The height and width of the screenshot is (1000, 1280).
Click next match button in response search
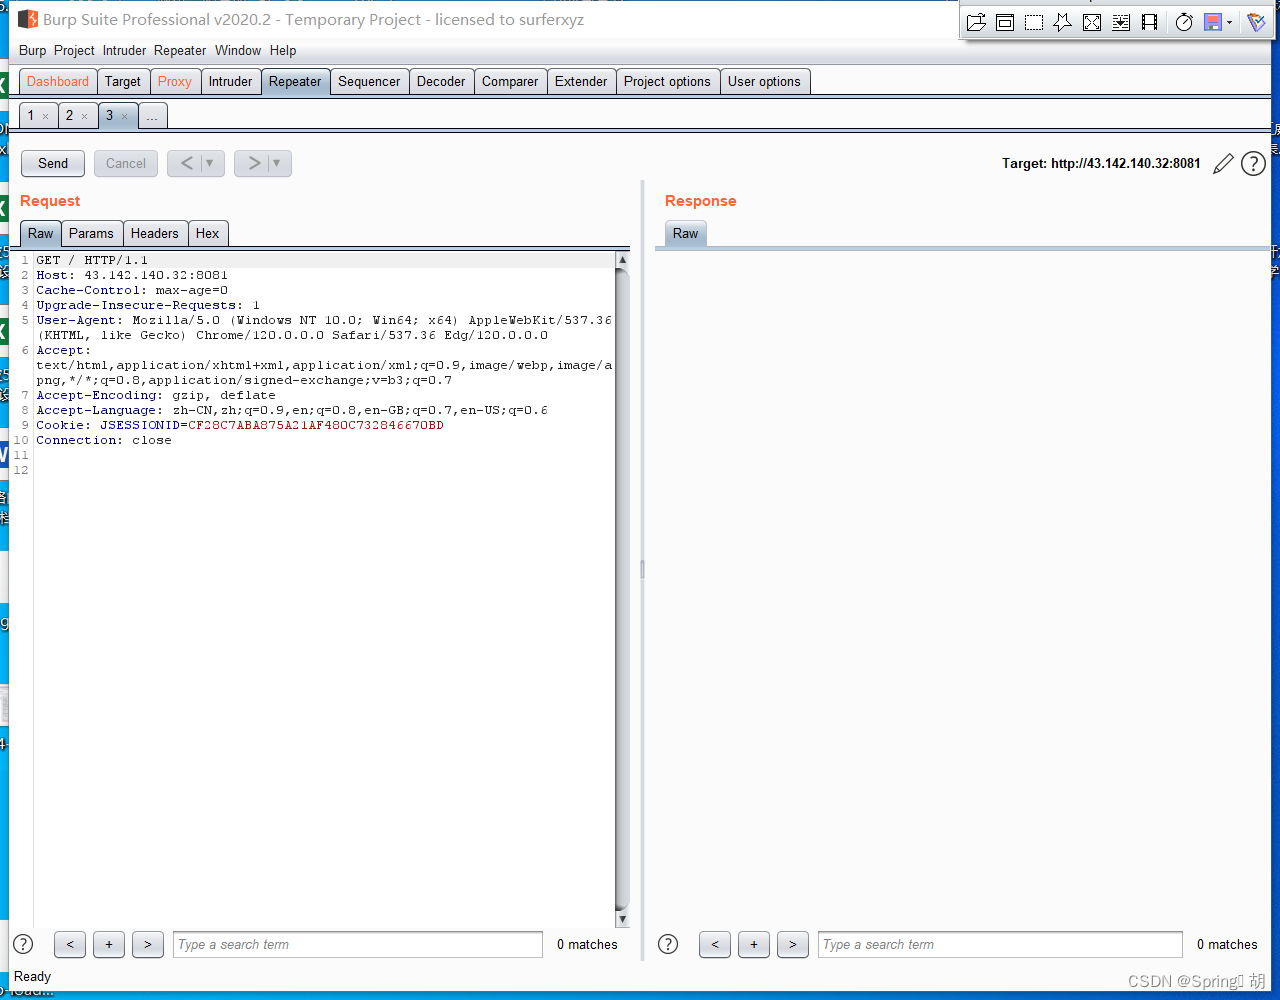[793, 944]
